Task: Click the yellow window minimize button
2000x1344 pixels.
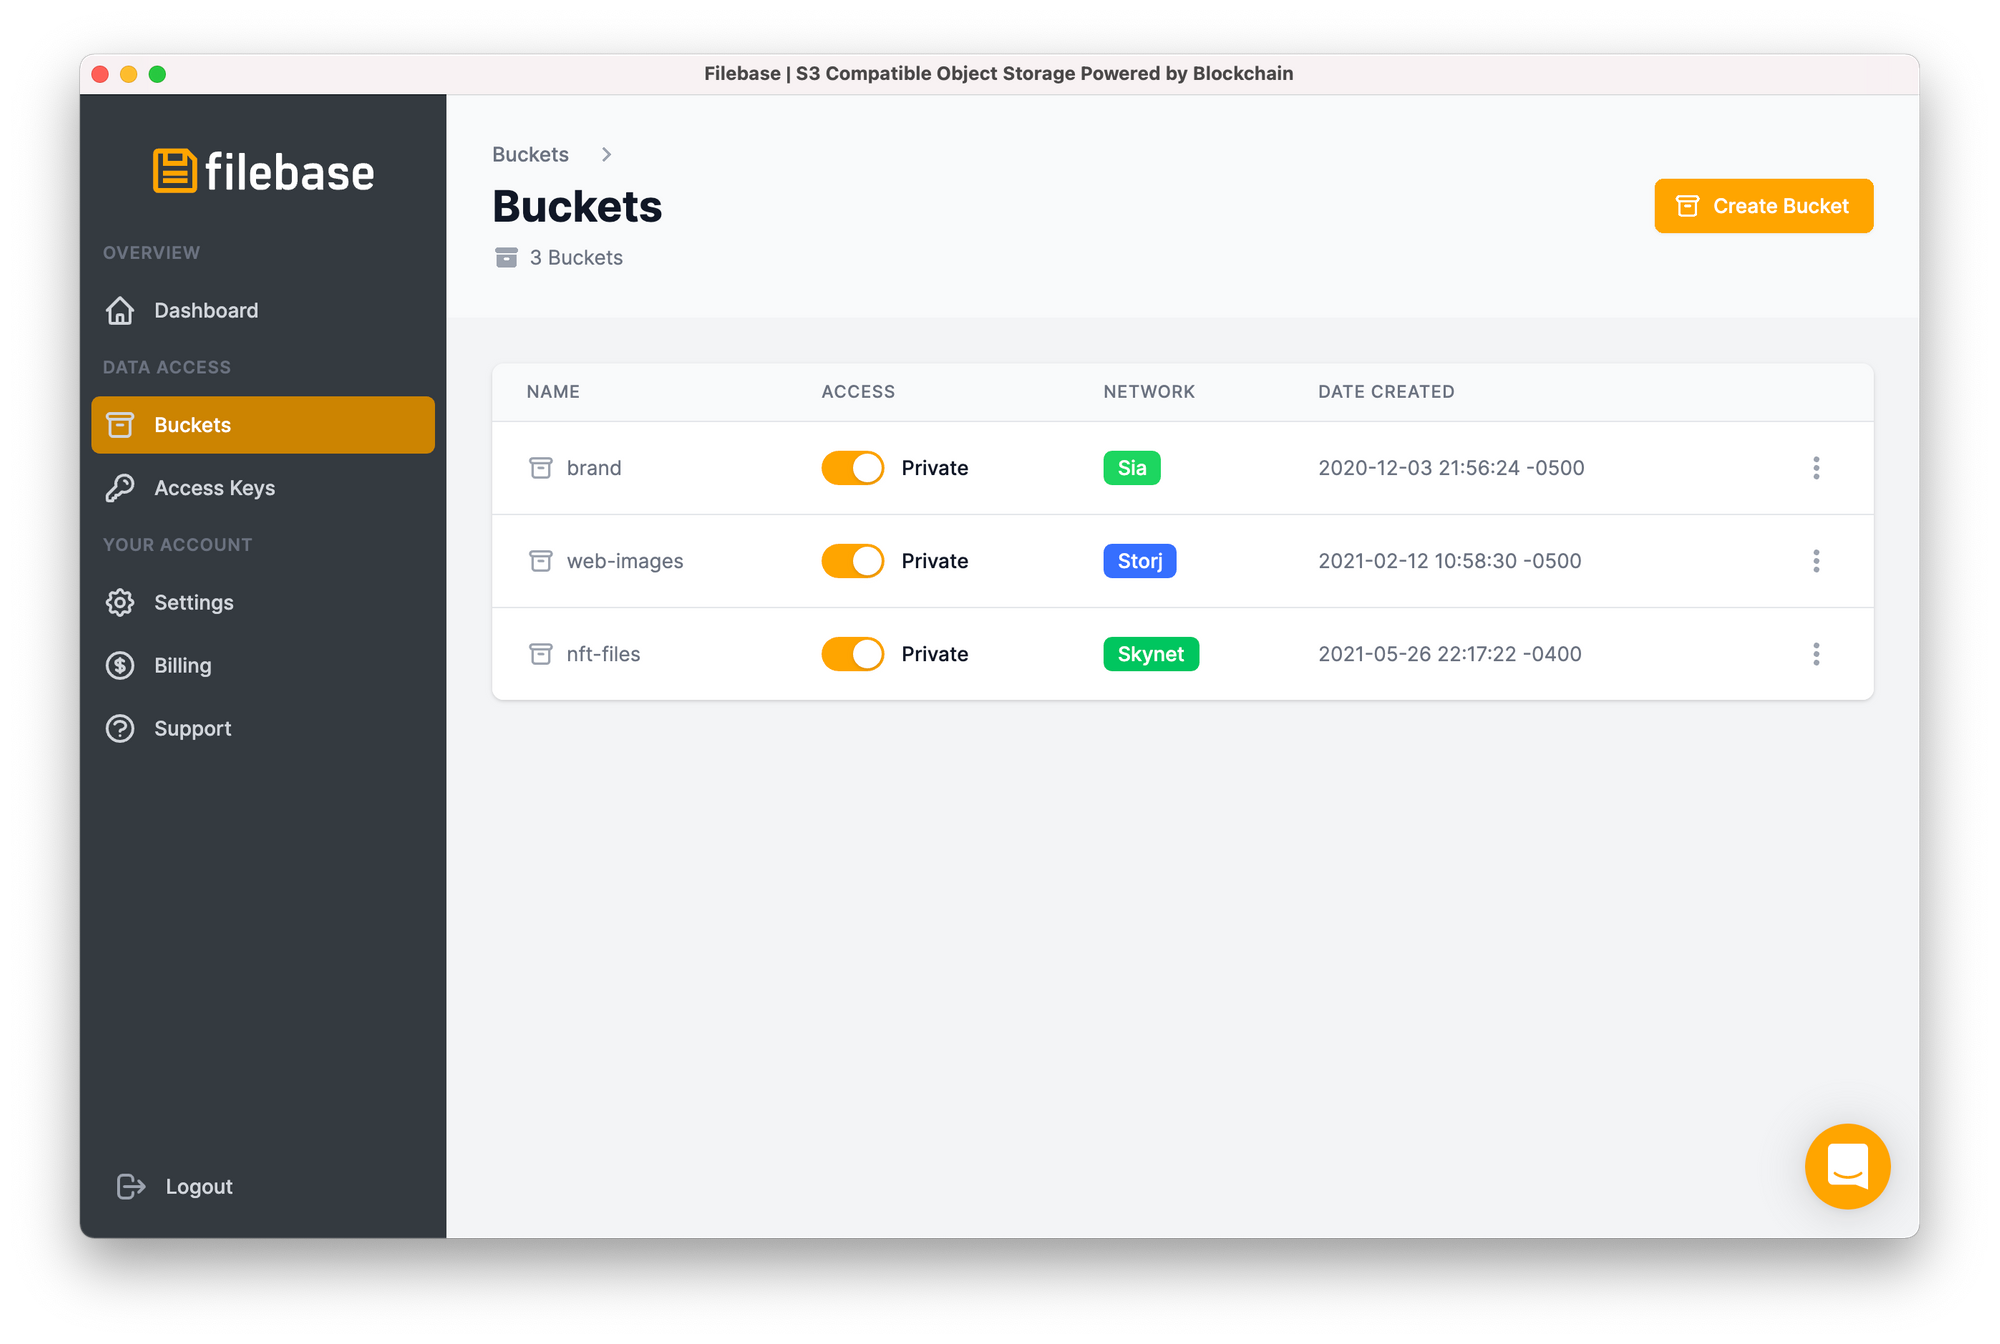Action: 128,74
